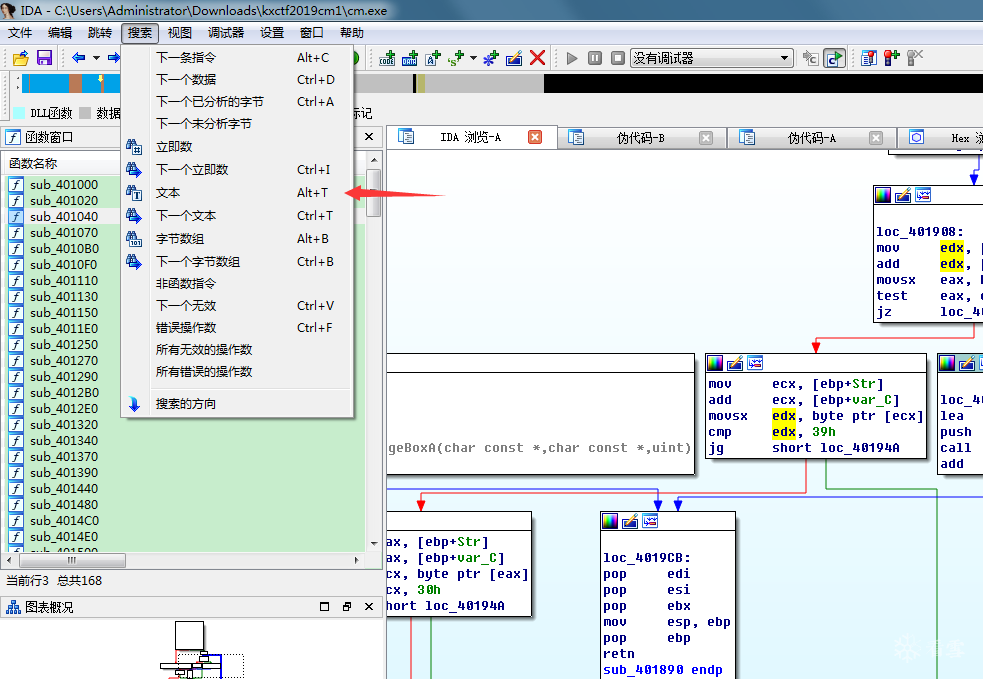Click the blue asterisk toolbar icon
983x679 pixels.
click(491, 58)
